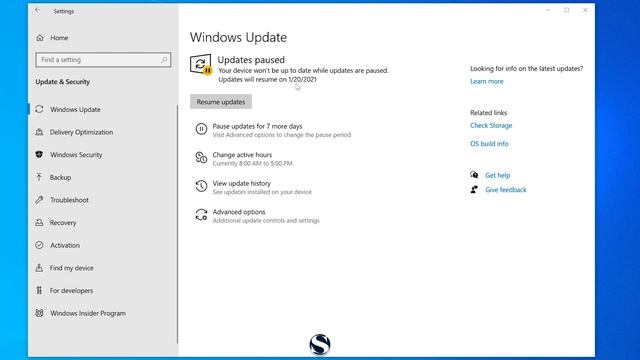Click the Check Storage link
The width and height of the screenshot is (640, 360).
tap(491, 125)
